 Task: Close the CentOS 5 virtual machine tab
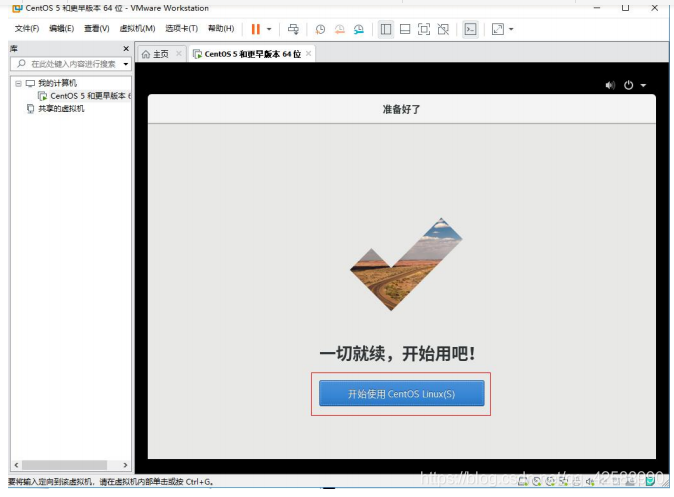coord(308,54)
